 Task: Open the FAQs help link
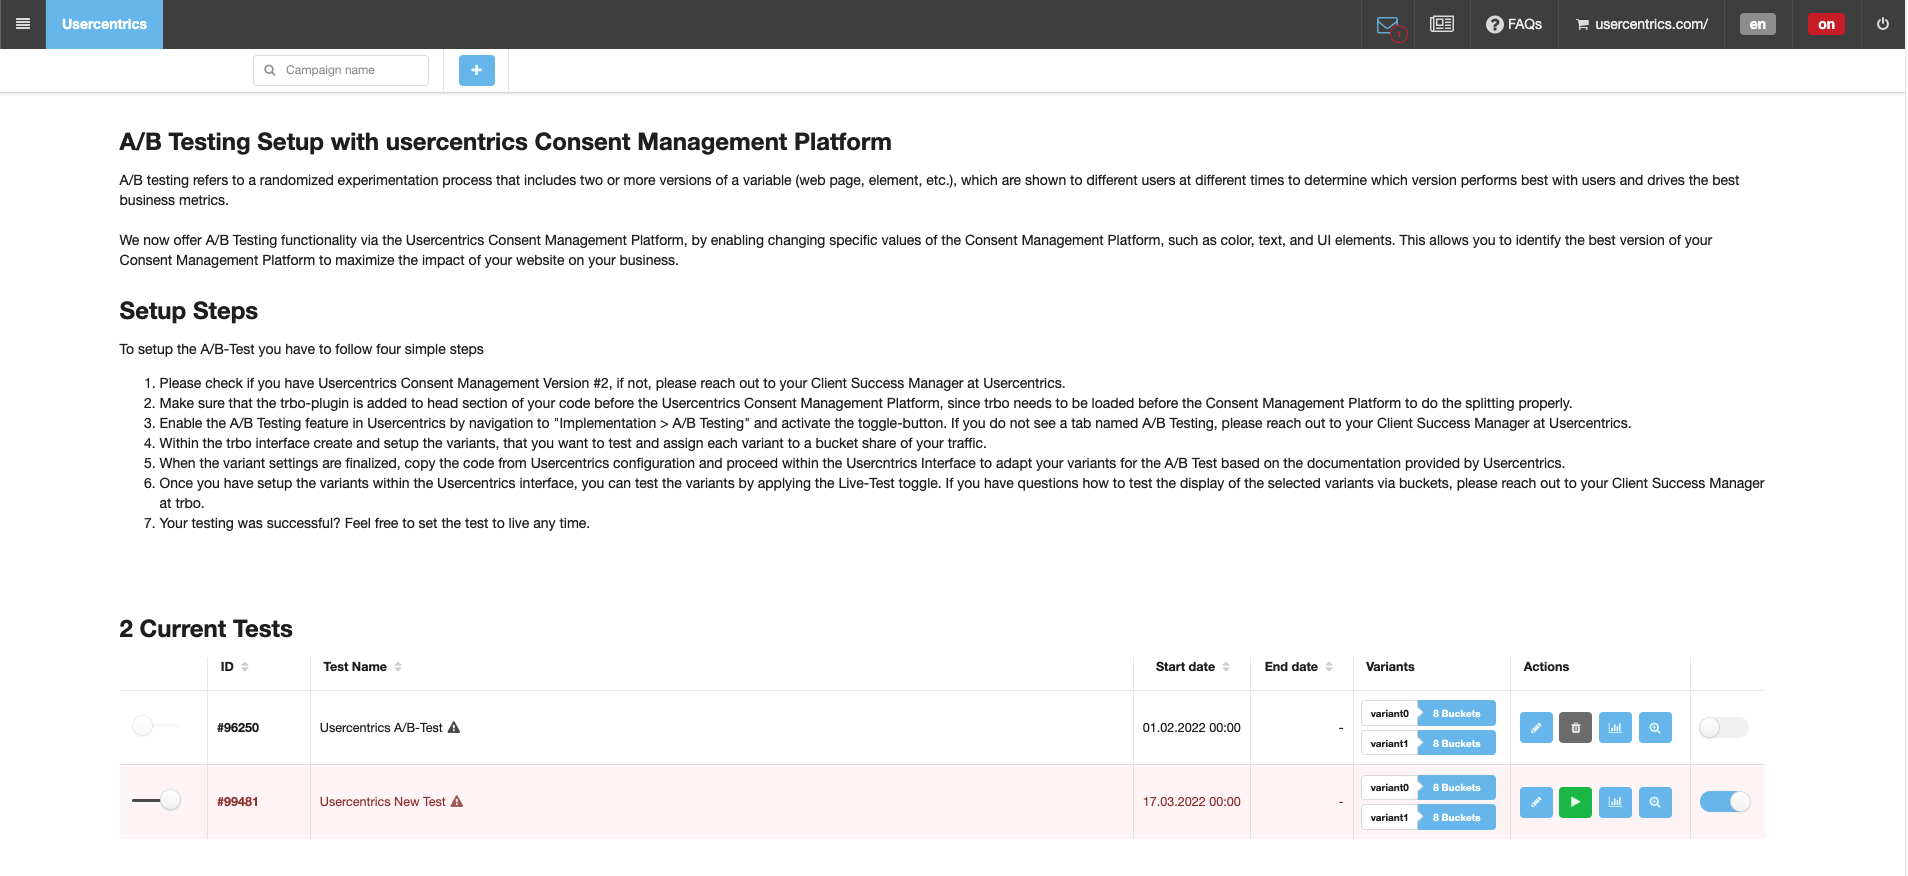[x=1514, y=24]
